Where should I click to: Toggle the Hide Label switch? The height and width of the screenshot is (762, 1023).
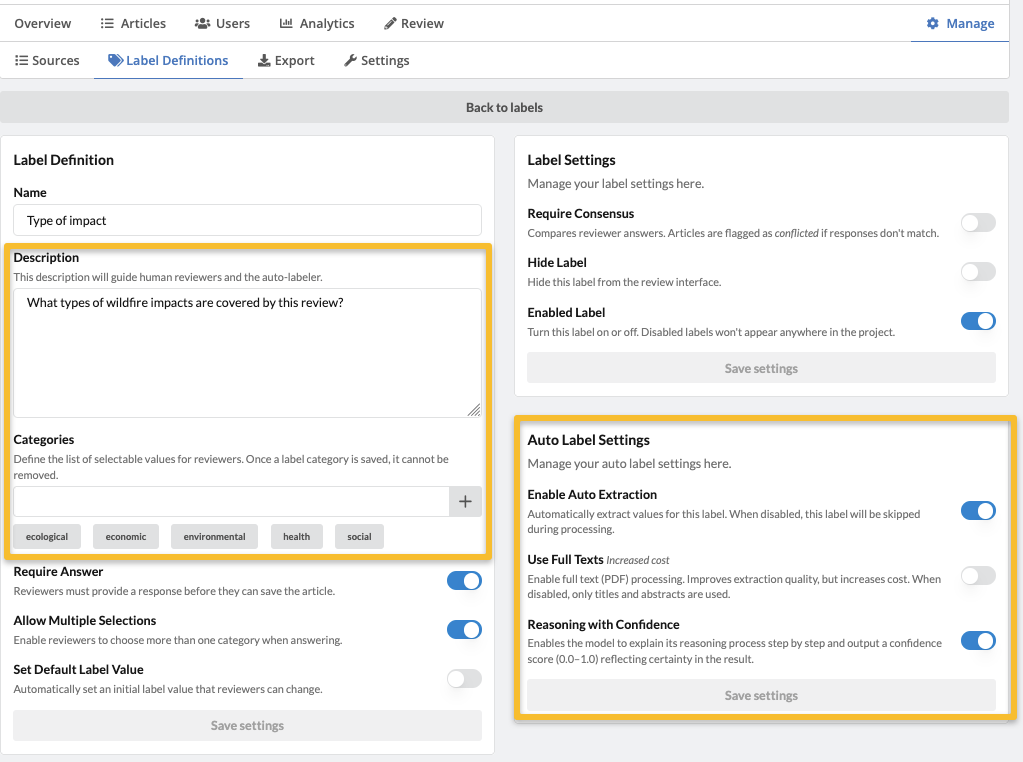[978, 271]
